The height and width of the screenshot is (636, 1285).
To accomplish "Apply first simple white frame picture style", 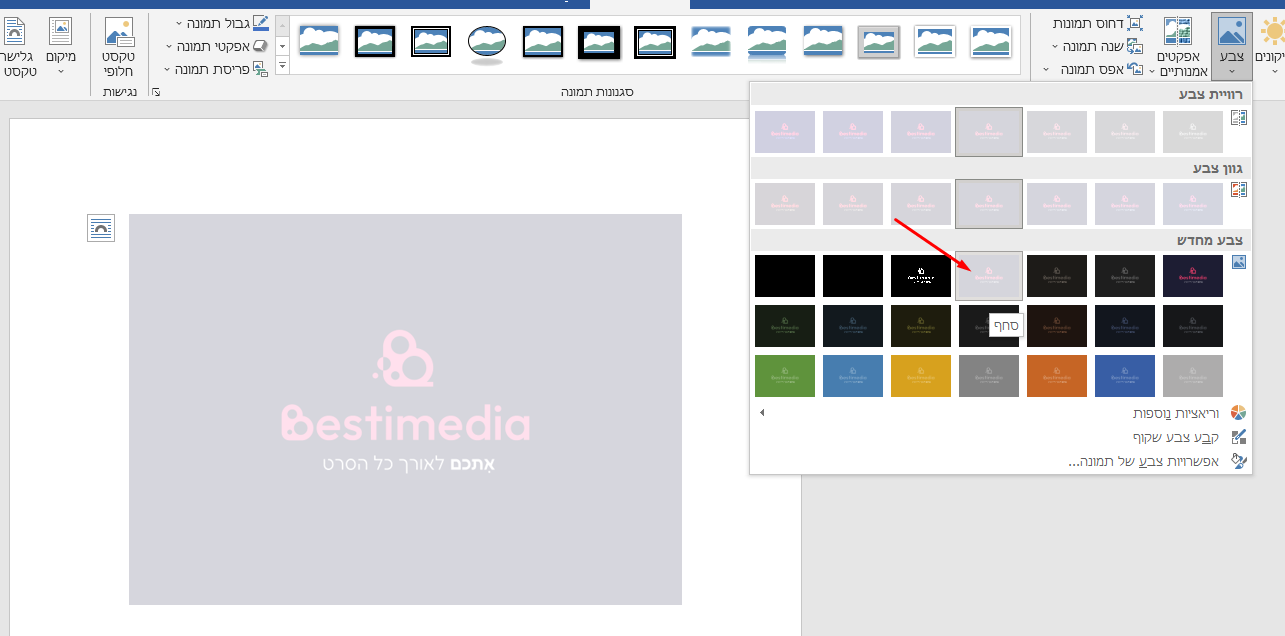I will tap(991, 41).
